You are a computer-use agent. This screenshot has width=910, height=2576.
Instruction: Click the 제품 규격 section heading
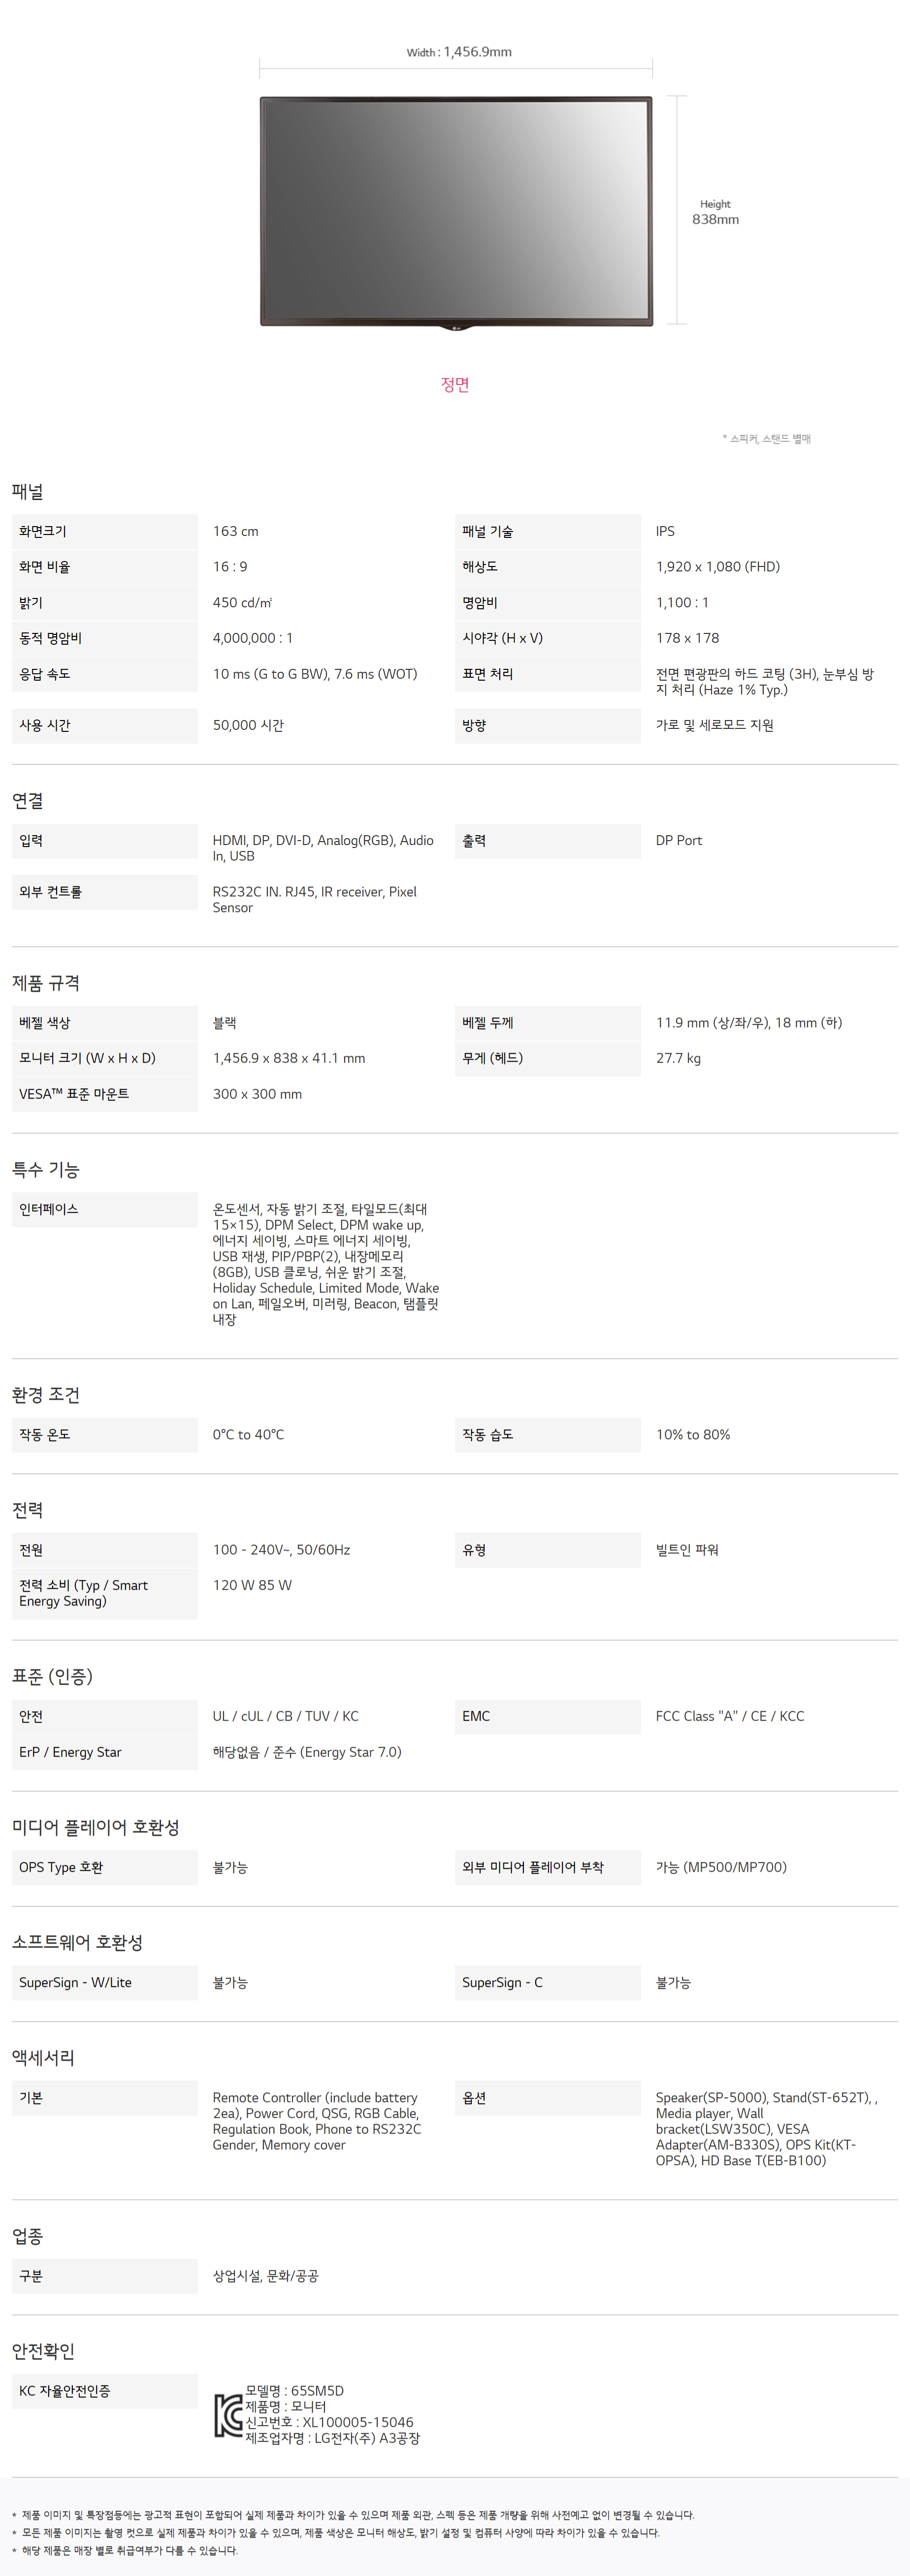coord(46,983)
